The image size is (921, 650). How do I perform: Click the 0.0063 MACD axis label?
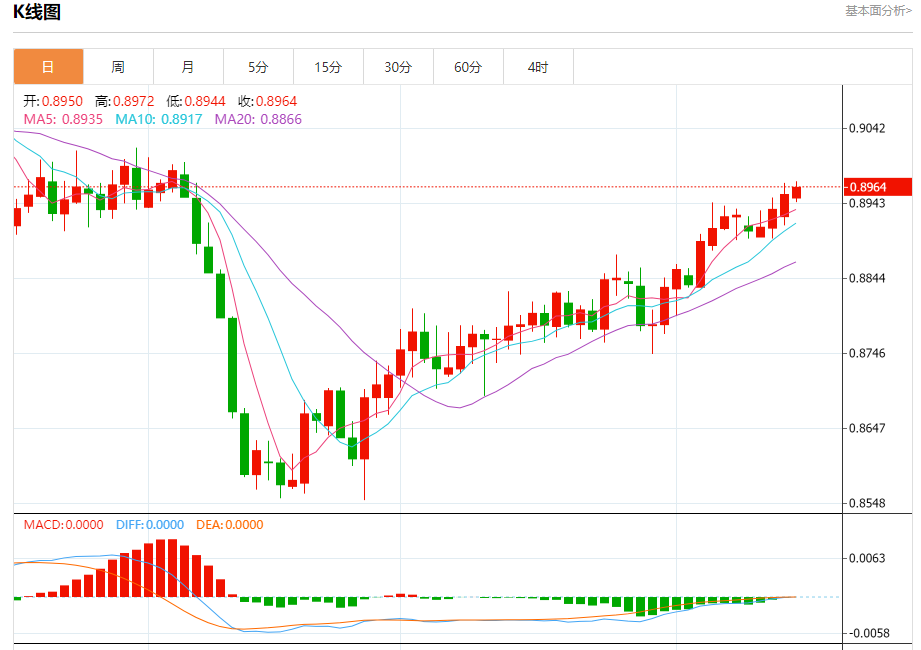tap(867, 558)
